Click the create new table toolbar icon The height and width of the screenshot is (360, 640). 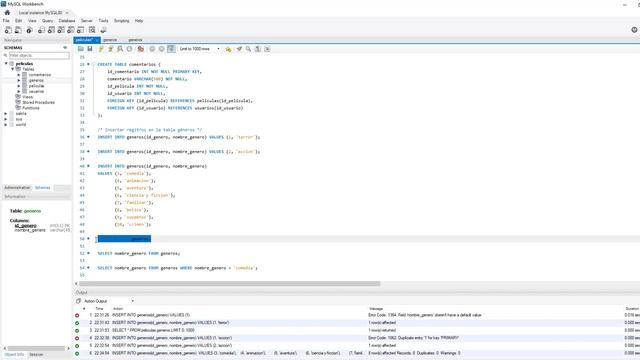tap(51, 30)
